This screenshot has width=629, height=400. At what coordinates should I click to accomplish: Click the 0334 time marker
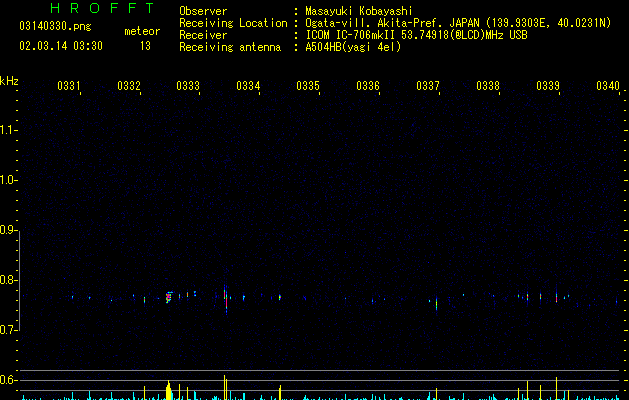point(248,85)
